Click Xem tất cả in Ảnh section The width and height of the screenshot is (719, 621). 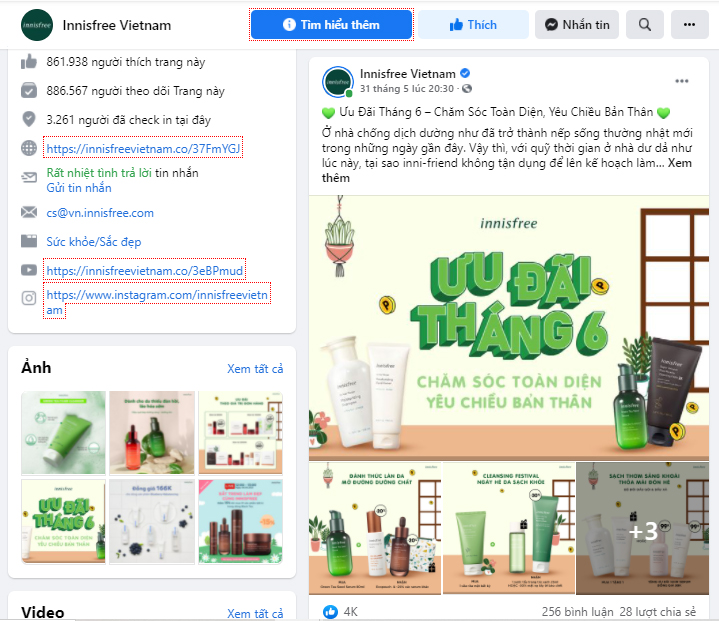[x=255, y=369]
